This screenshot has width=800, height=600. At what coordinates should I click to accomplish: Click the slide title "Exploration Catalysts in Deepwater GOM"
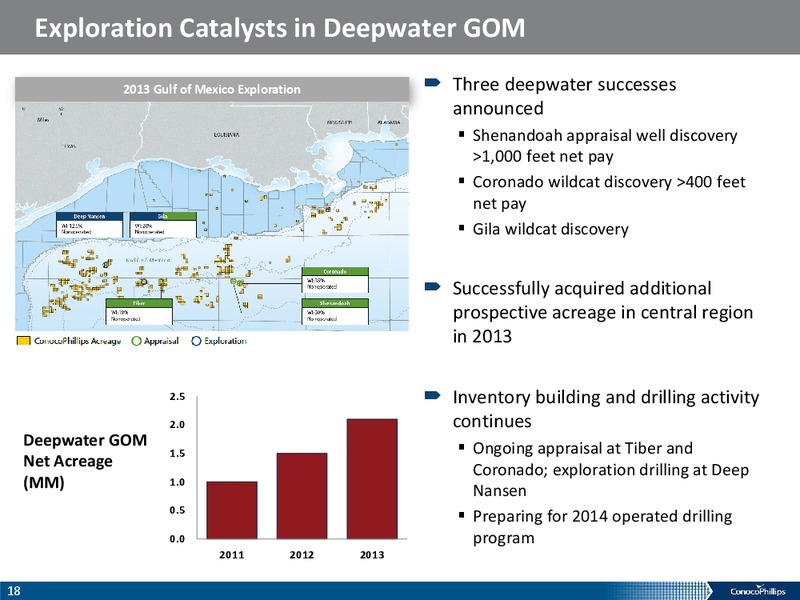click(x=280, y=28)
